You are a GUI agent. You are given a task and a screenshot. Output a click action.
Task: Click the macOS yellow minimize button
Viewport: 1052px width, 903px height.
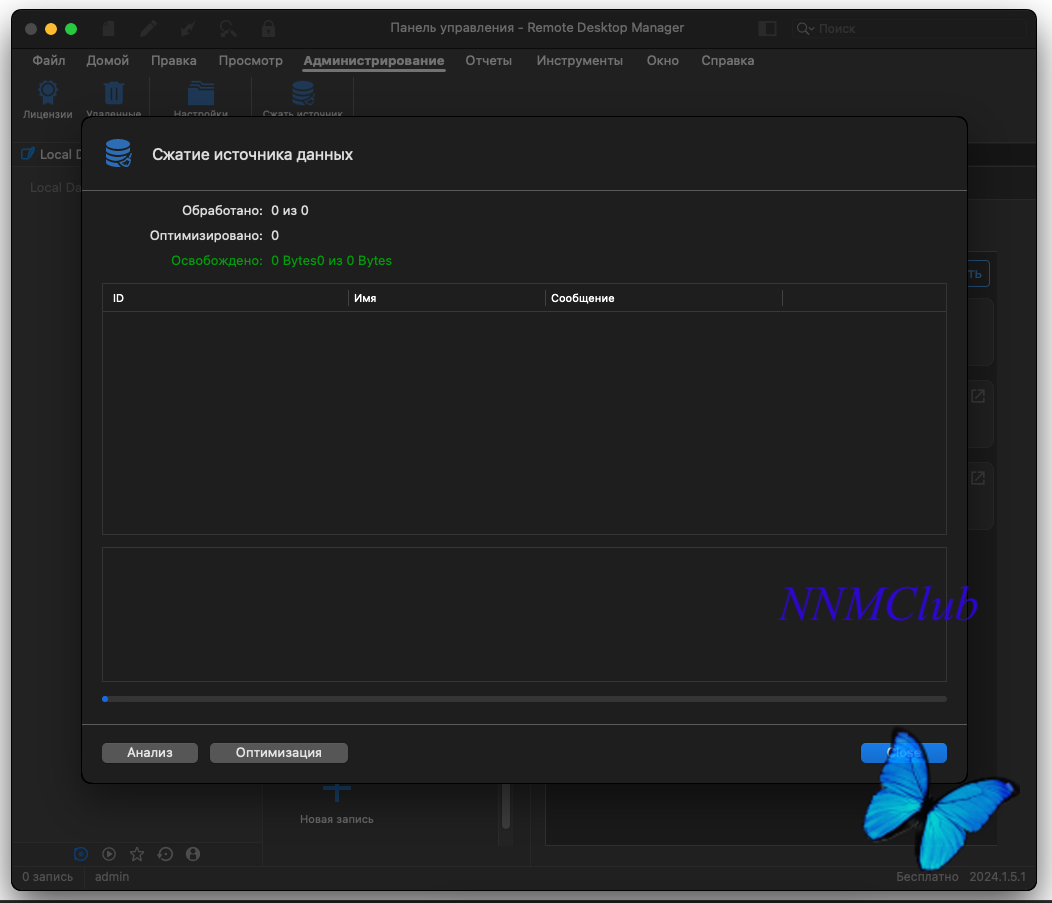coord(51,29)
